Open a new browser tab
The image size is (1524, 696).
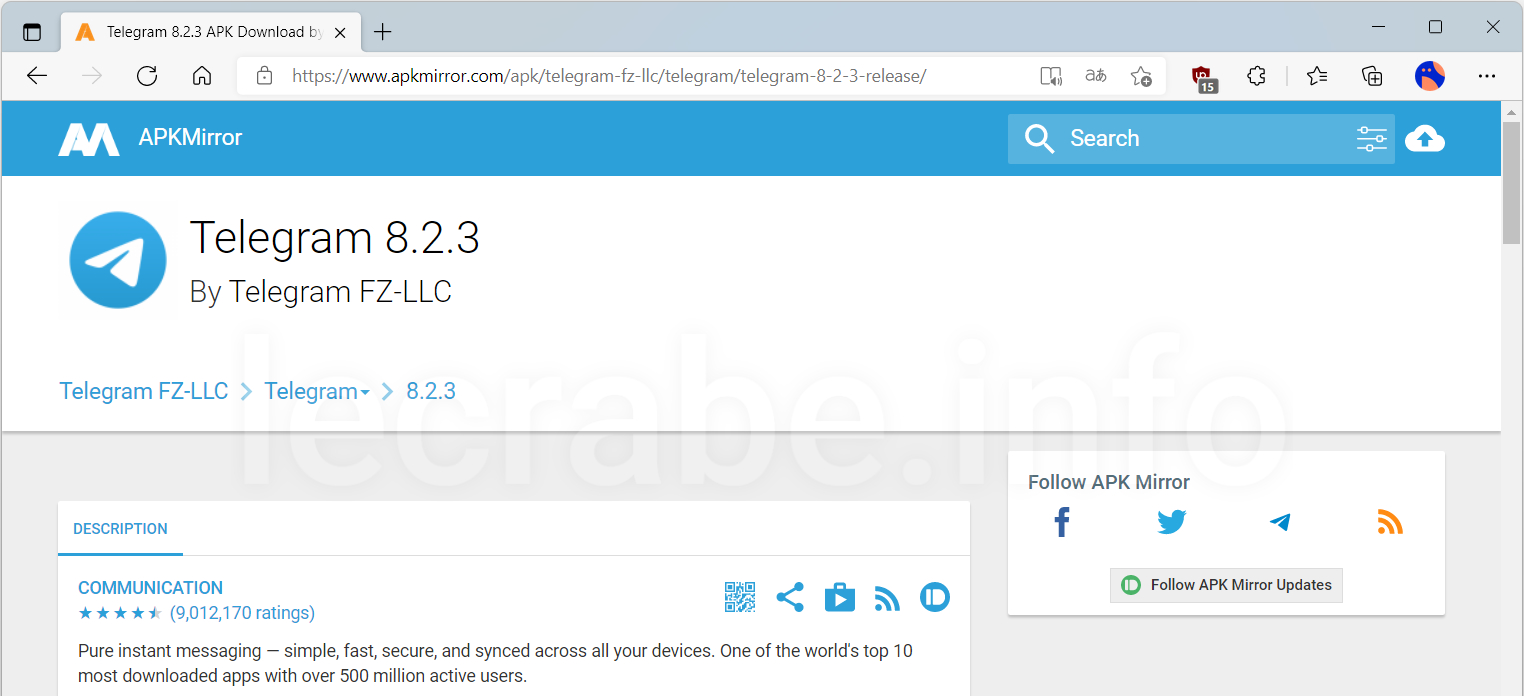click(382, 32)
